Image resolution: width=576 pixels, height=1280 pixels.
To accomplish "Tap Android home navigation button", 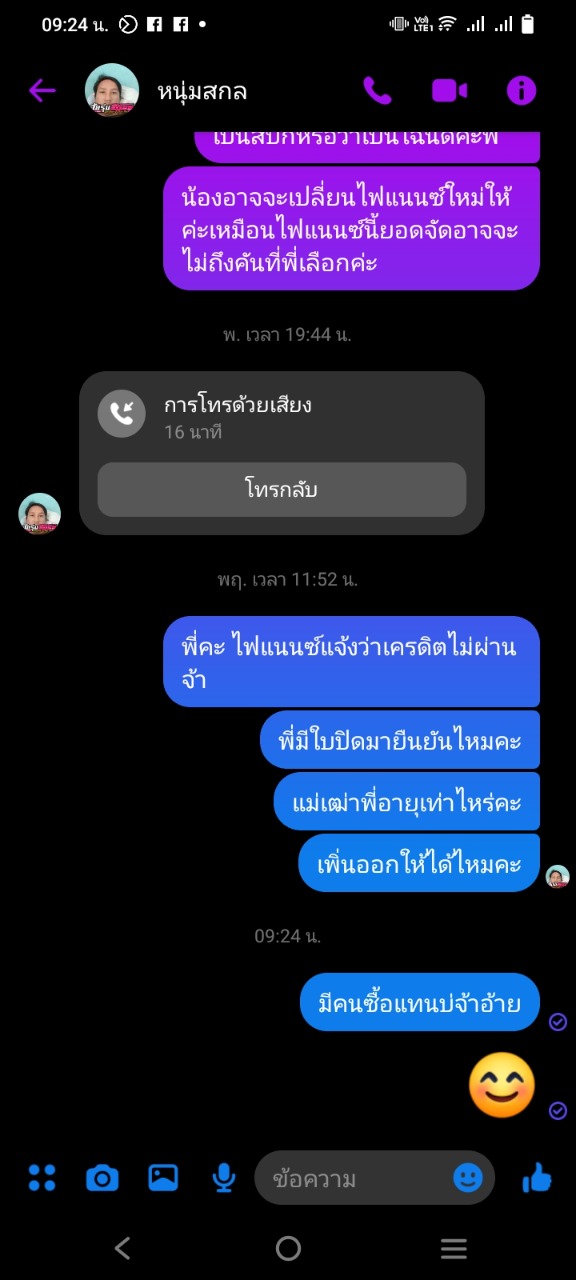I will (x=288, y=1248).
